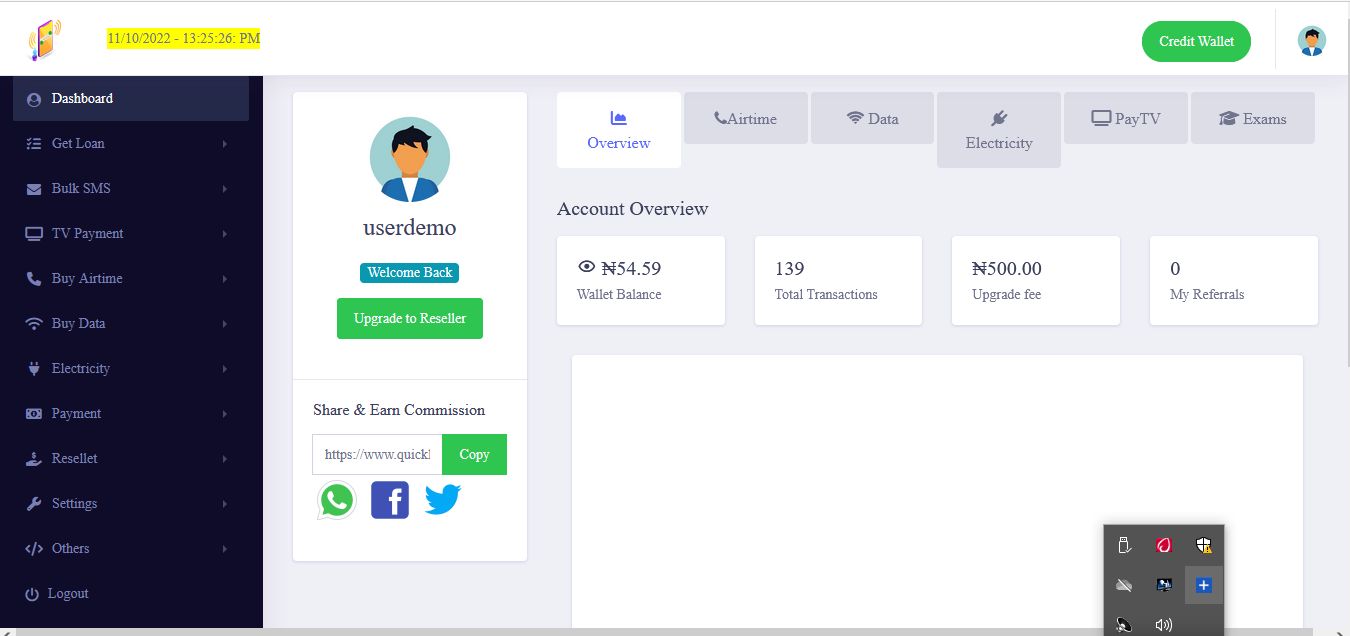The image size is (1350, 636).
Task: Click the referral URL input field
Action: [377, 454]
